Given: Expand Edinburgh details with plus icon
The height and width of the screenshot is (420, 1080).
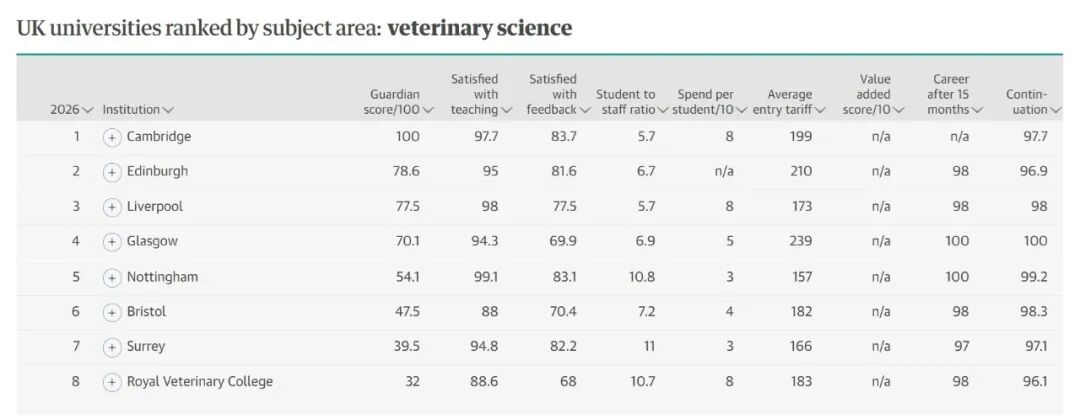Looking at the screenshot, I should pyautogui.click(x=112, y=172).
